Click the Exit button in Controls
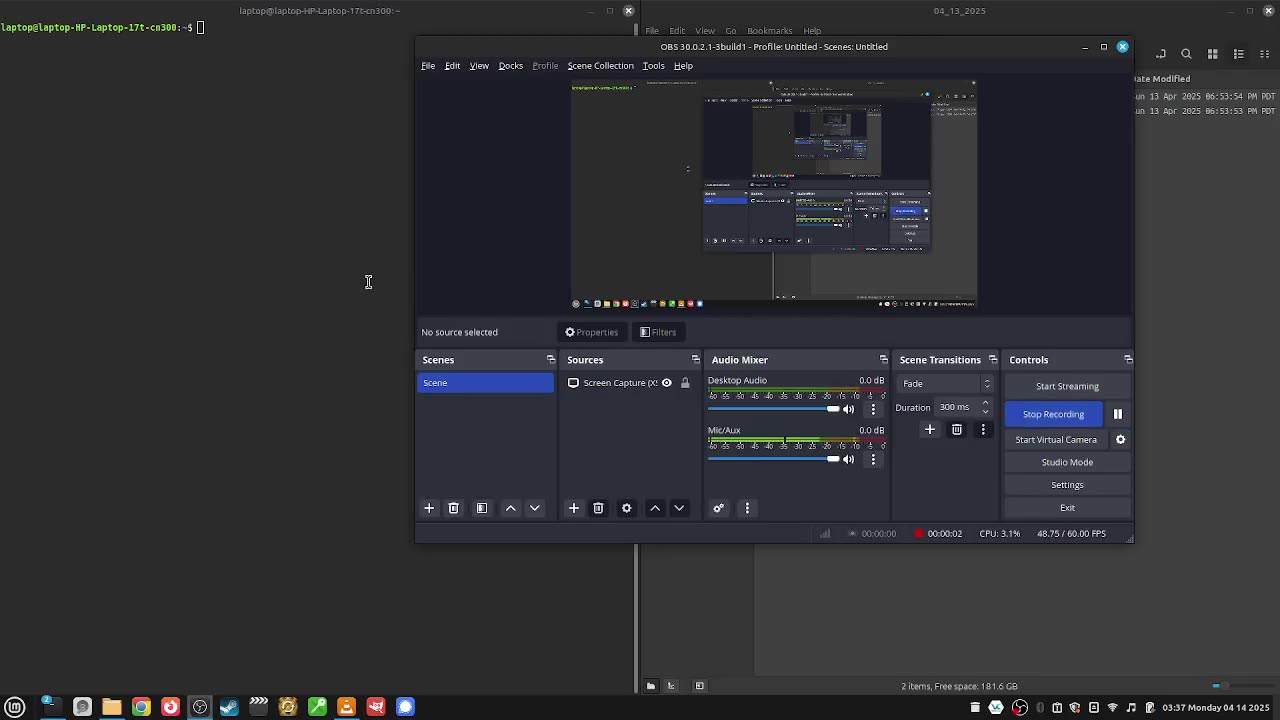This screenshot has width=1280, height=720. pos(1067,508)
